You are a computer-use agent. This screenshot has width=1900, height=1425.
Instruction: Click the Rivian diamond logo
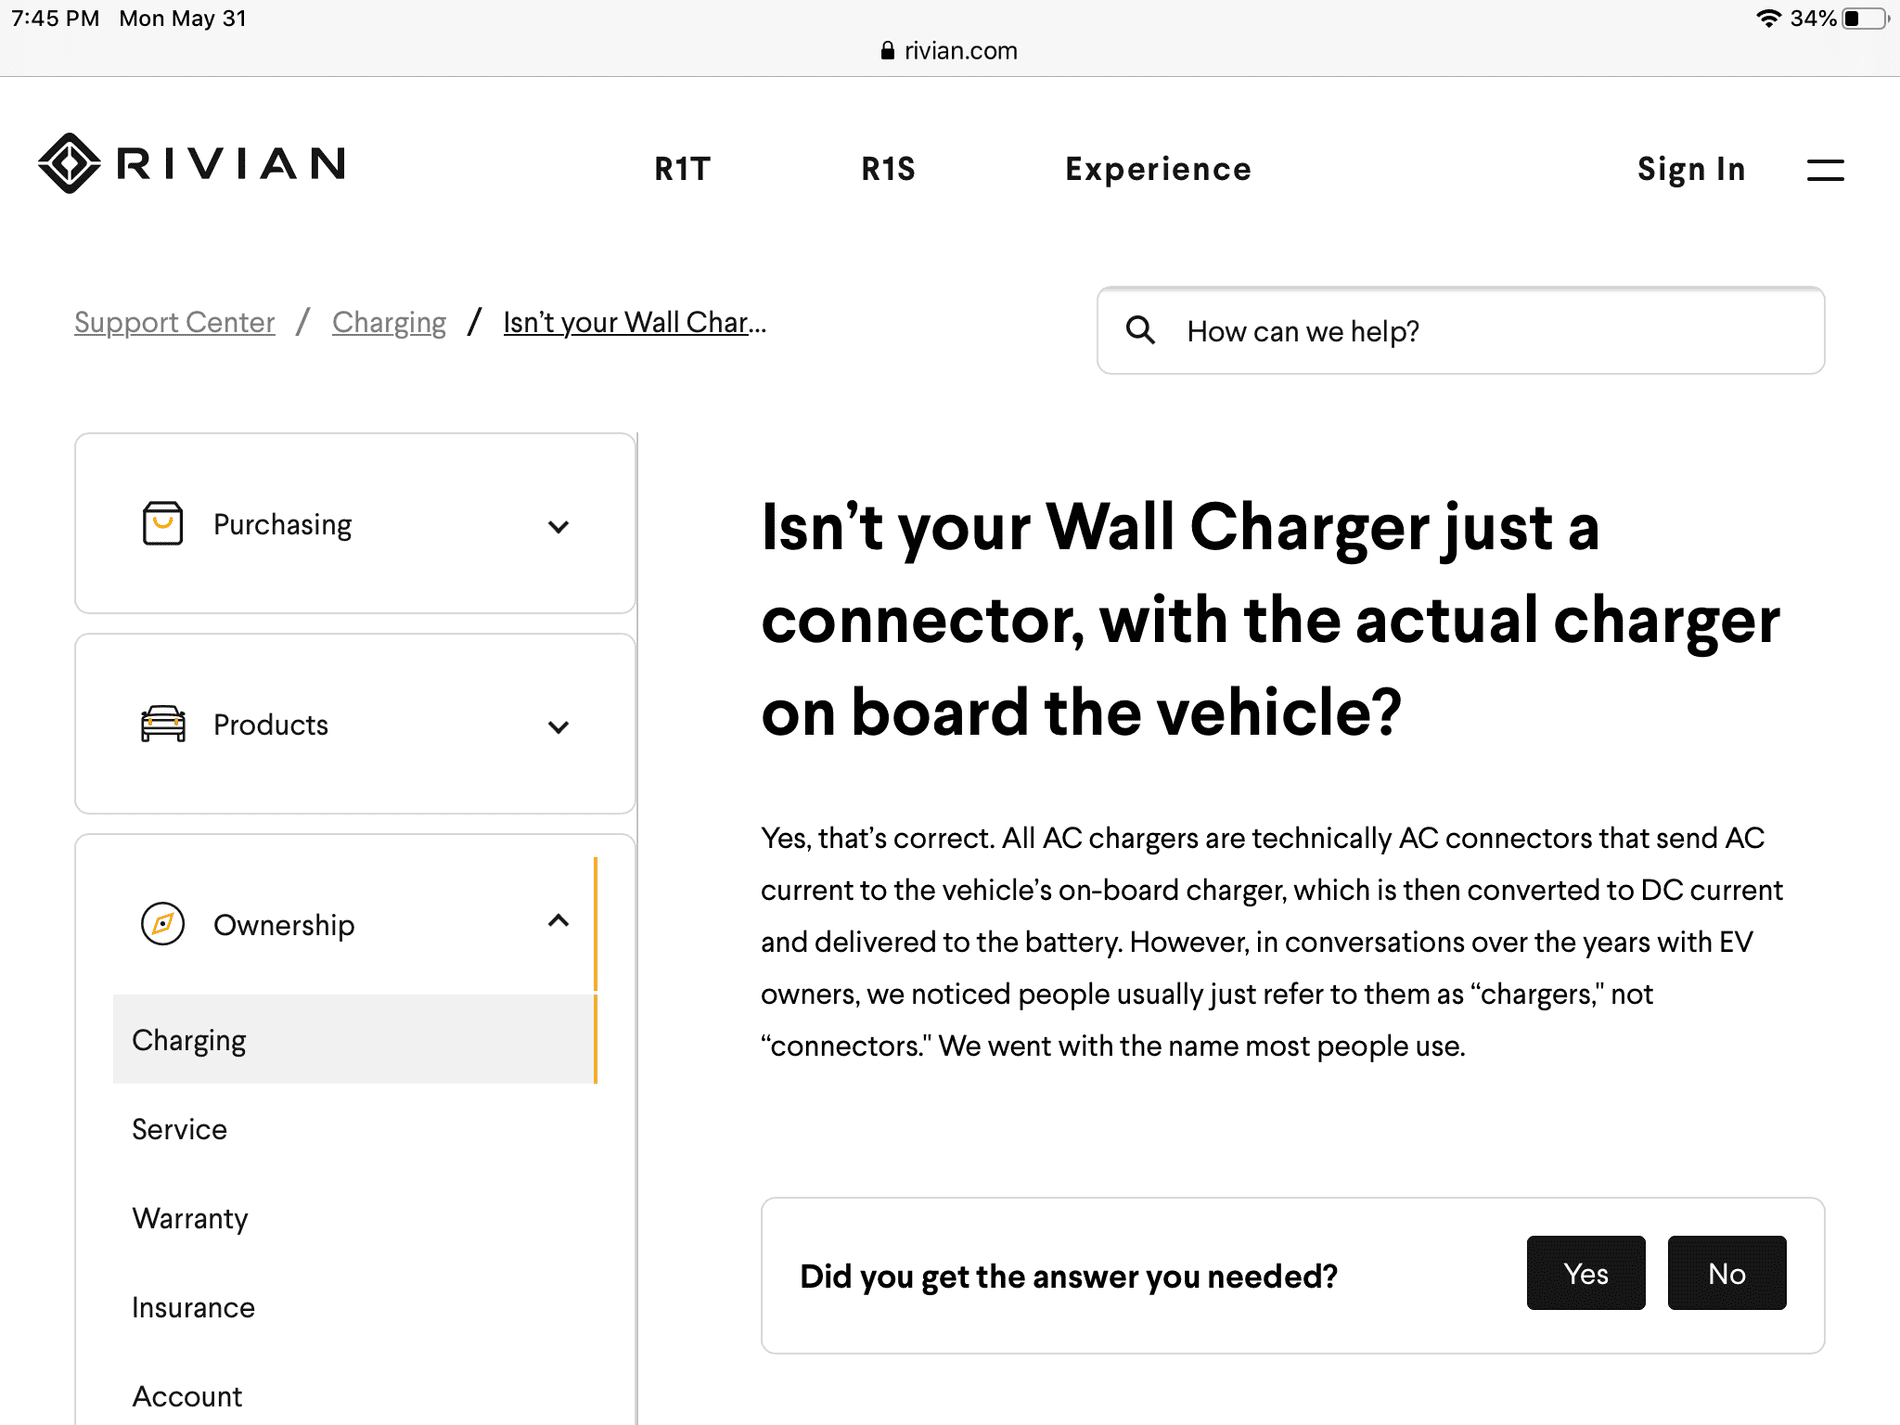[x=69, y=163]
